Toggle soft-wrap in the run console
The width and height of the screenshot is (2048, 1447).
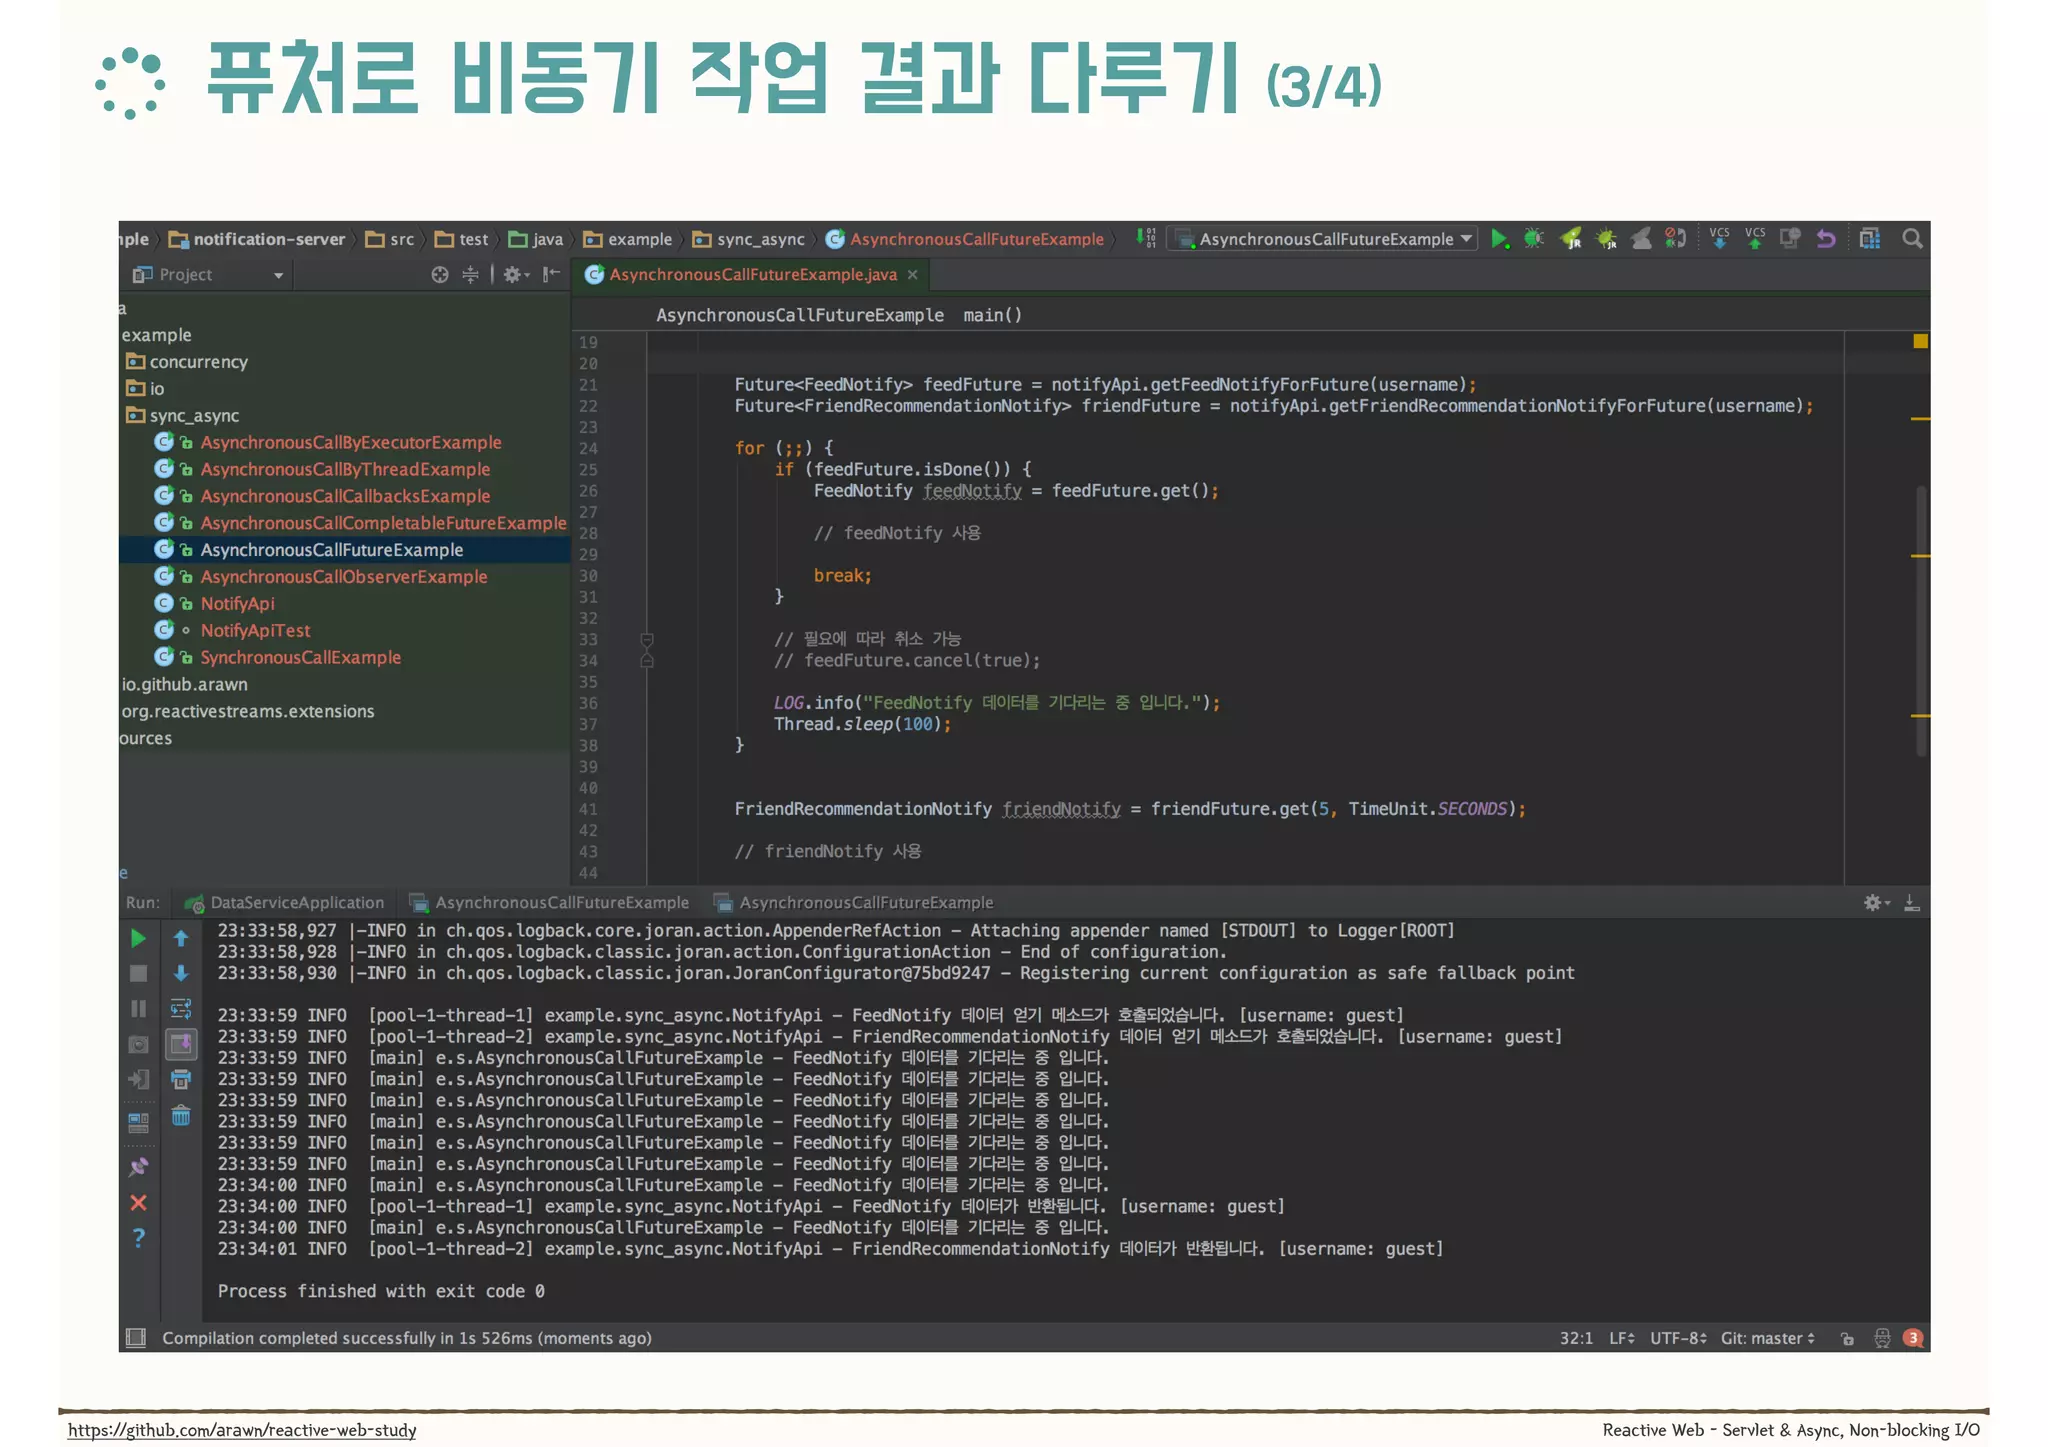click(181, 1008)
